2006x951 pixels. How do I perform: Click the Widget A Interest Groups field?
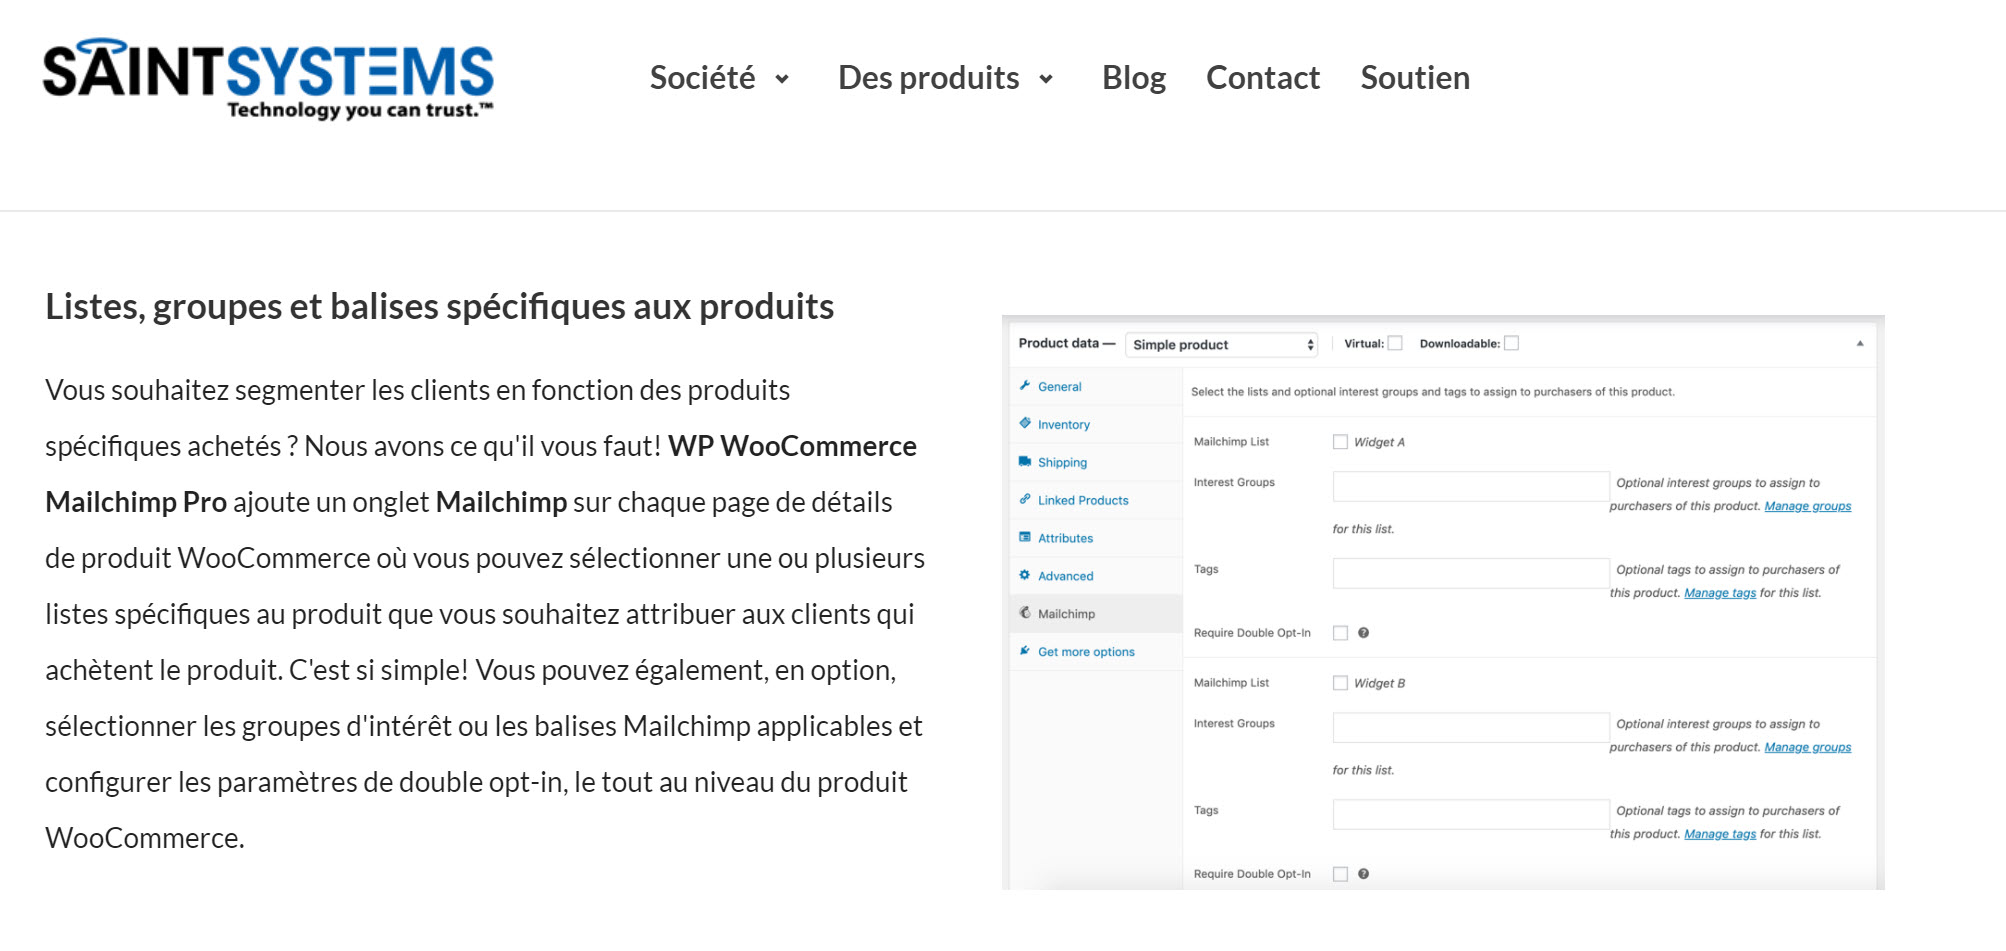(1470, 486)
